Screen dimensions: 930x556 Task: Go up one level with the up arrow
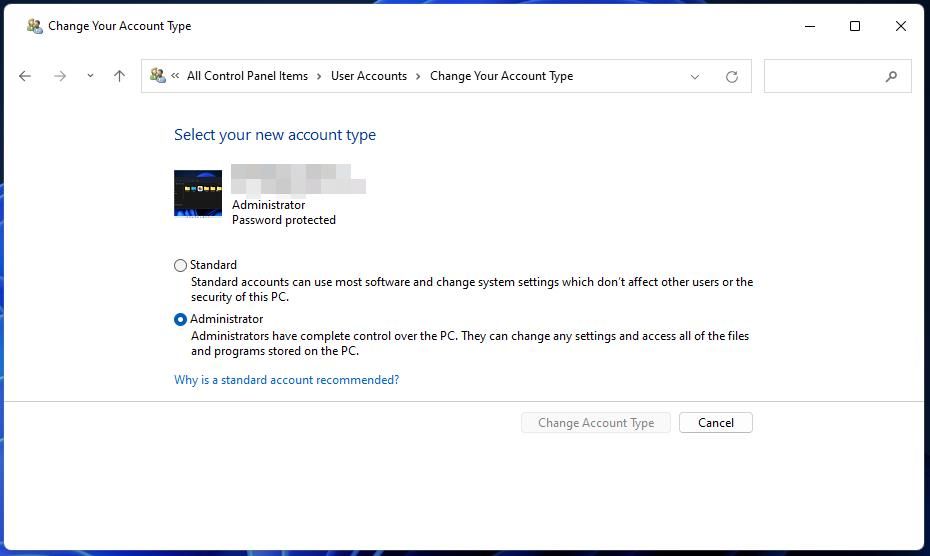[119, 76]
